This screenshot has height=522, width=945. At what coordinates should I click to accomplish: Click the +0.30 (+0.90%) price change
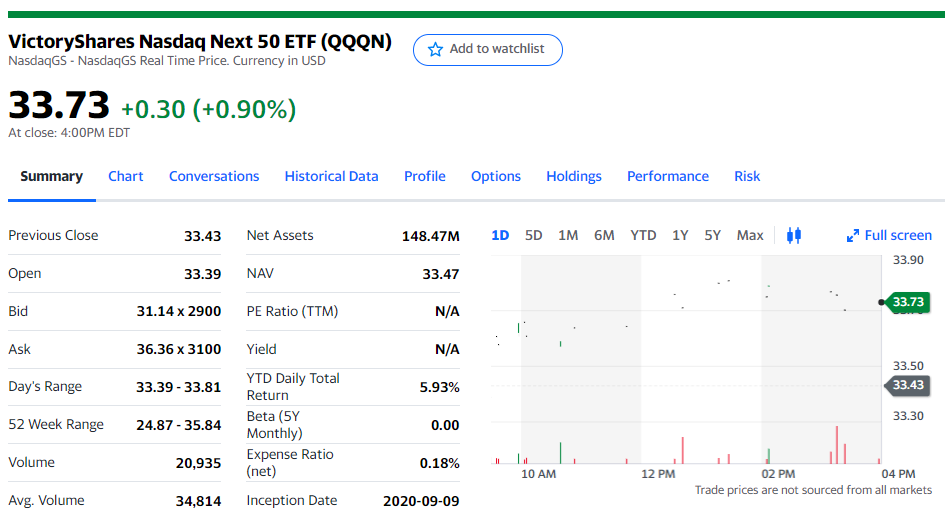pyautogui.click(x=209, y=109)
